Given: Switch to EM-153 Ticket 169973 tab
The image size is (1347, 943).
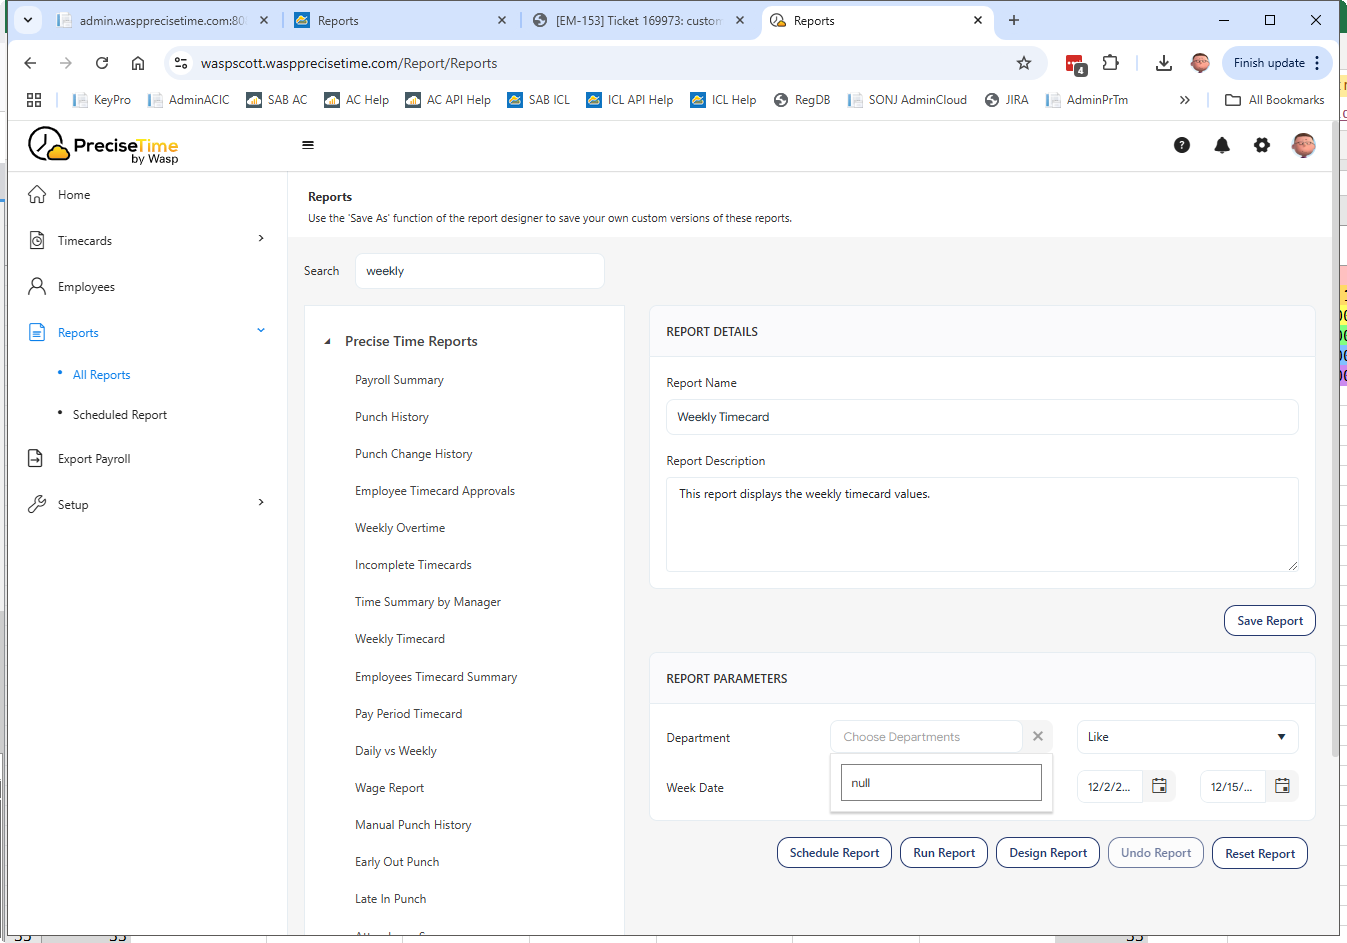Looking at the screenshot, I should 638,20.
